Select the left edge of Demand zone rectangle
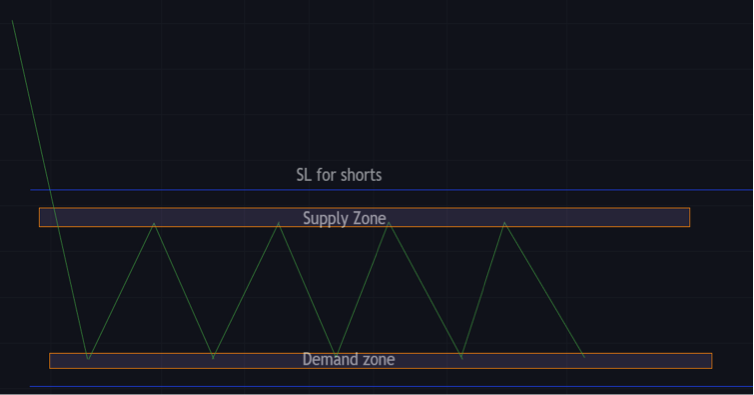754x395 pixels. point(50,361)
